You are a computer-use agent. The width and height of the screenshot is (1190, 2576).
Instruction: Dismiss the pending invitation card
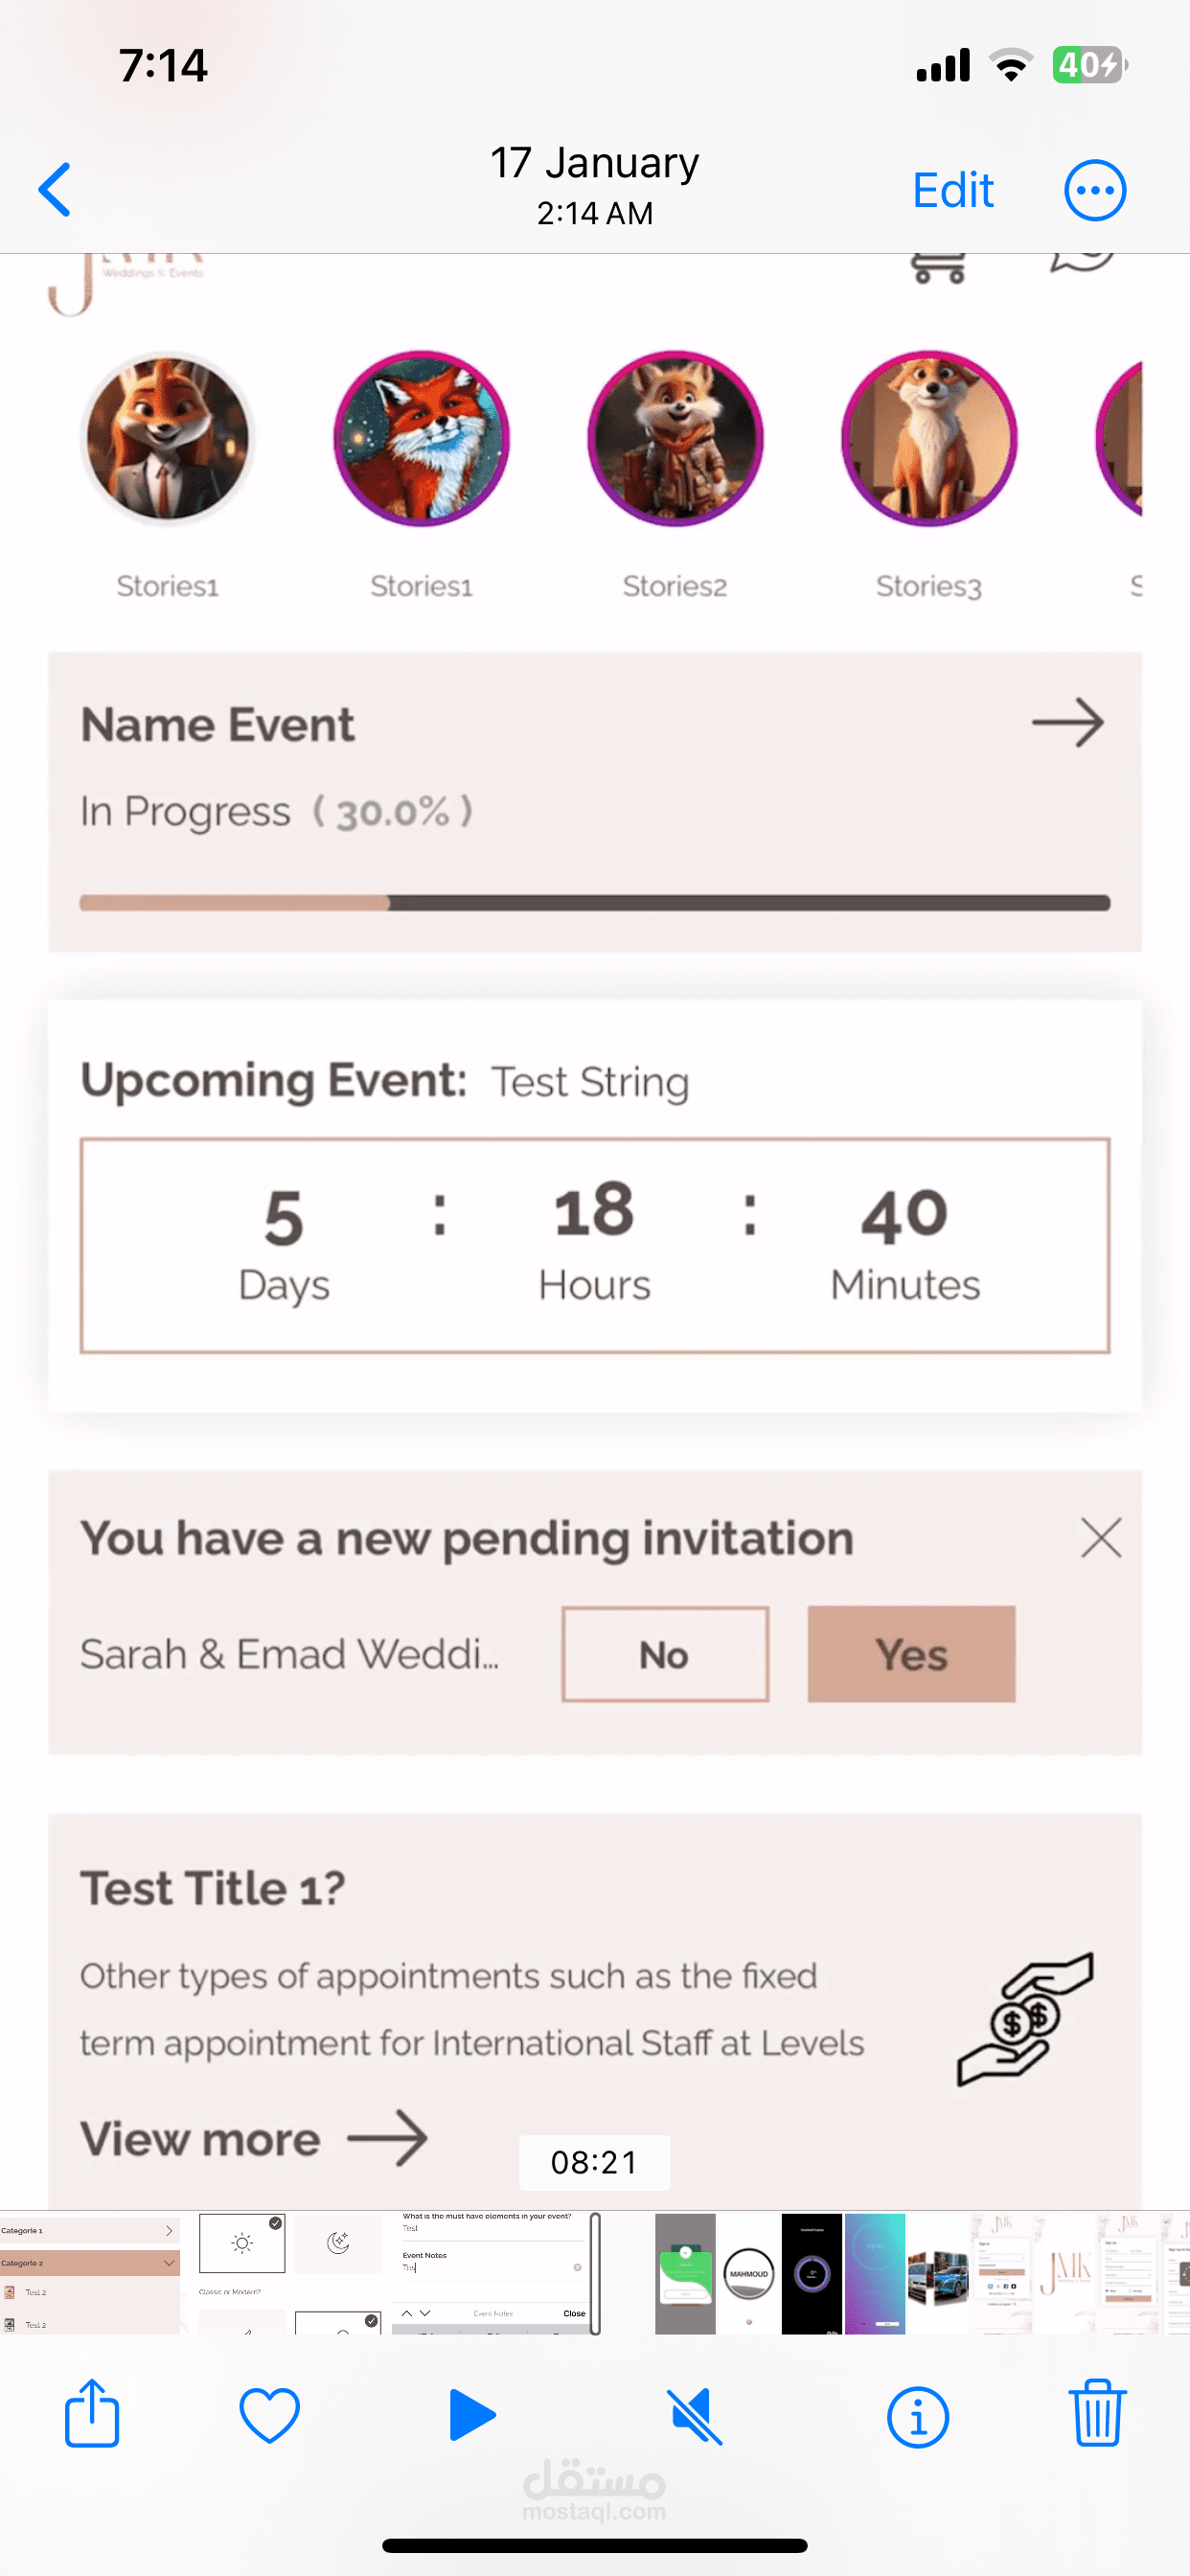pos(1100,1538)
